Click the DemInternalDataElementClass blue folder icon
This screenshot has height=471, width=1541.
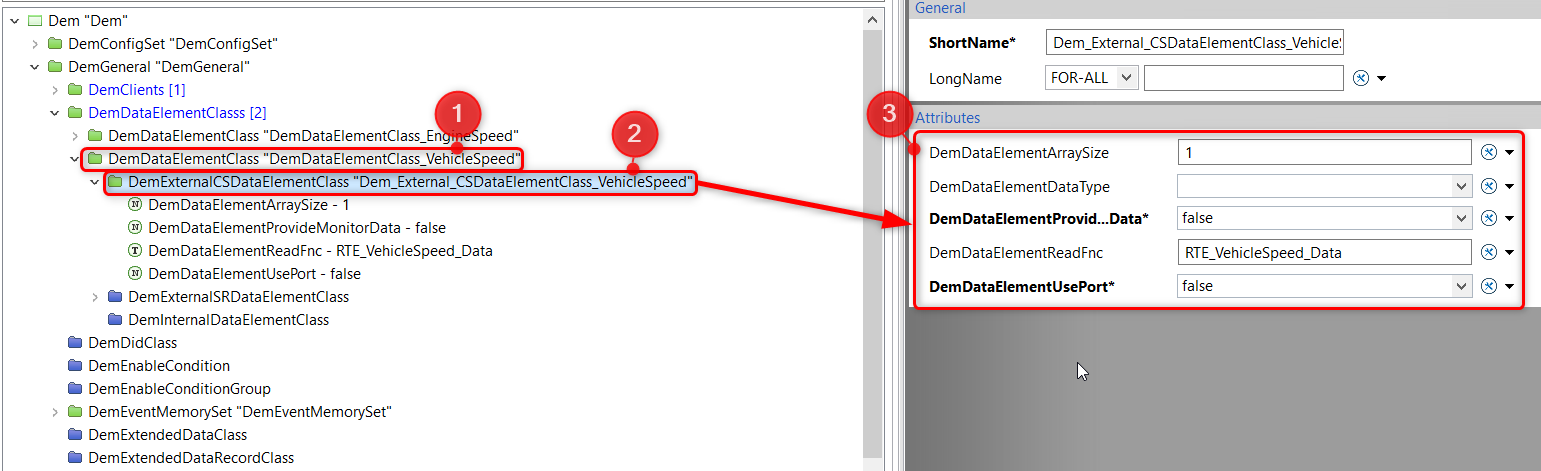pos(115,320)
